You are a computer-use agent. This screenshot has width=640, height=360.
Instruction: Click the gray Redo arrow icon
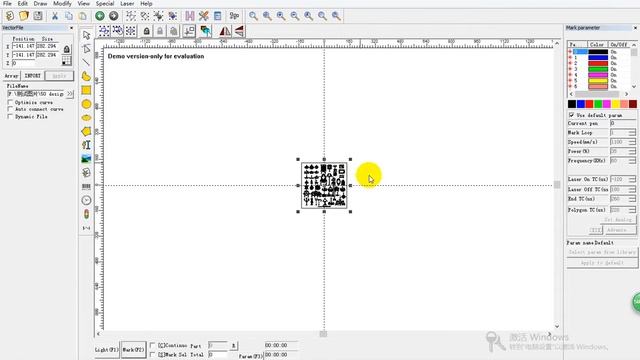113,16
